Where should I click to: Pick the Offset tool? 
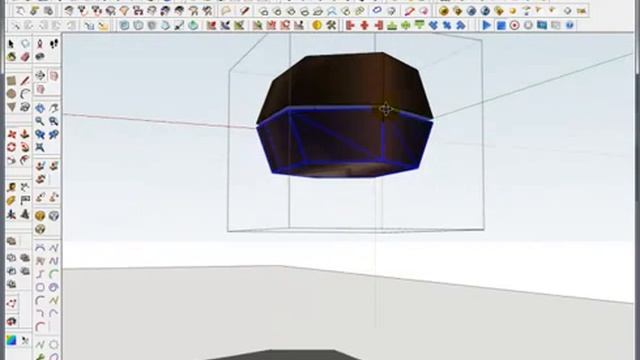pos(25,160)
